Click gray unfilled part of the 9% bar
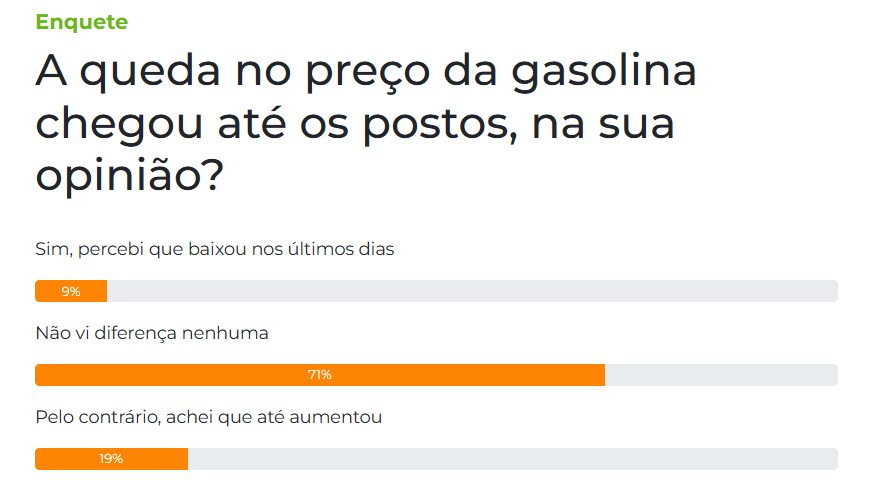884x490 pixels. point(470,291)
